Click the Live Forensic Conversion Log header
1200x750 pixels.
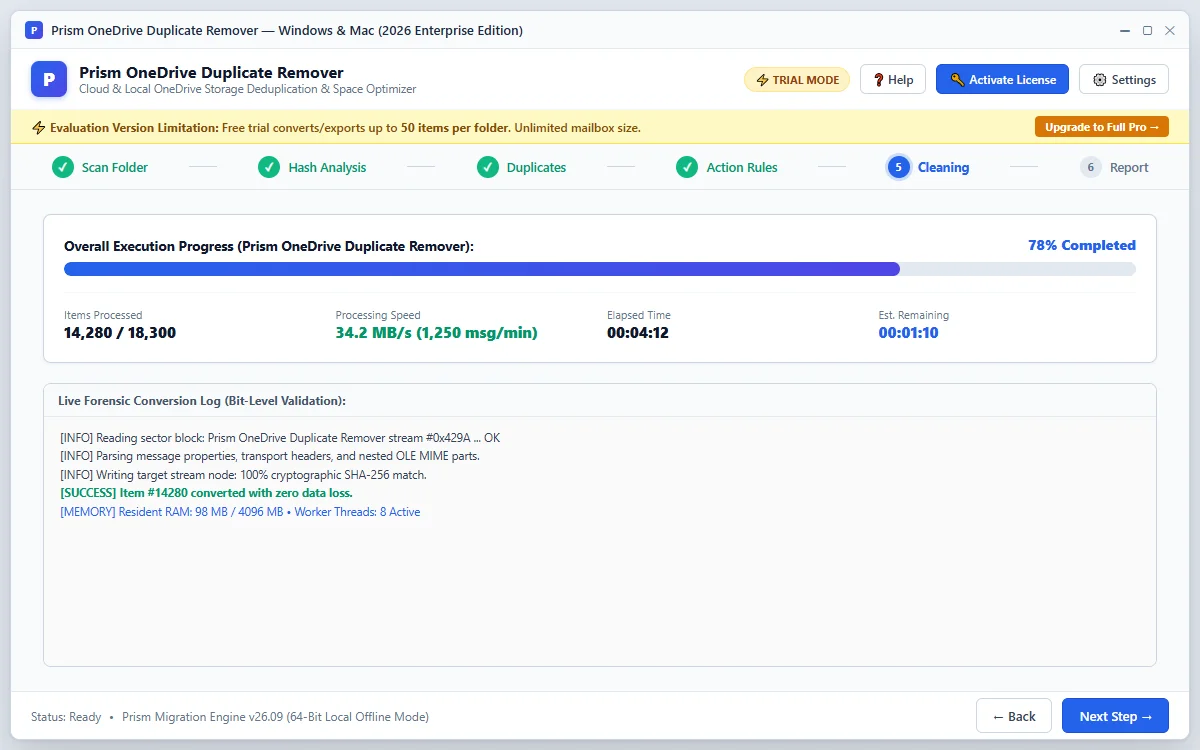coord(202,400)
